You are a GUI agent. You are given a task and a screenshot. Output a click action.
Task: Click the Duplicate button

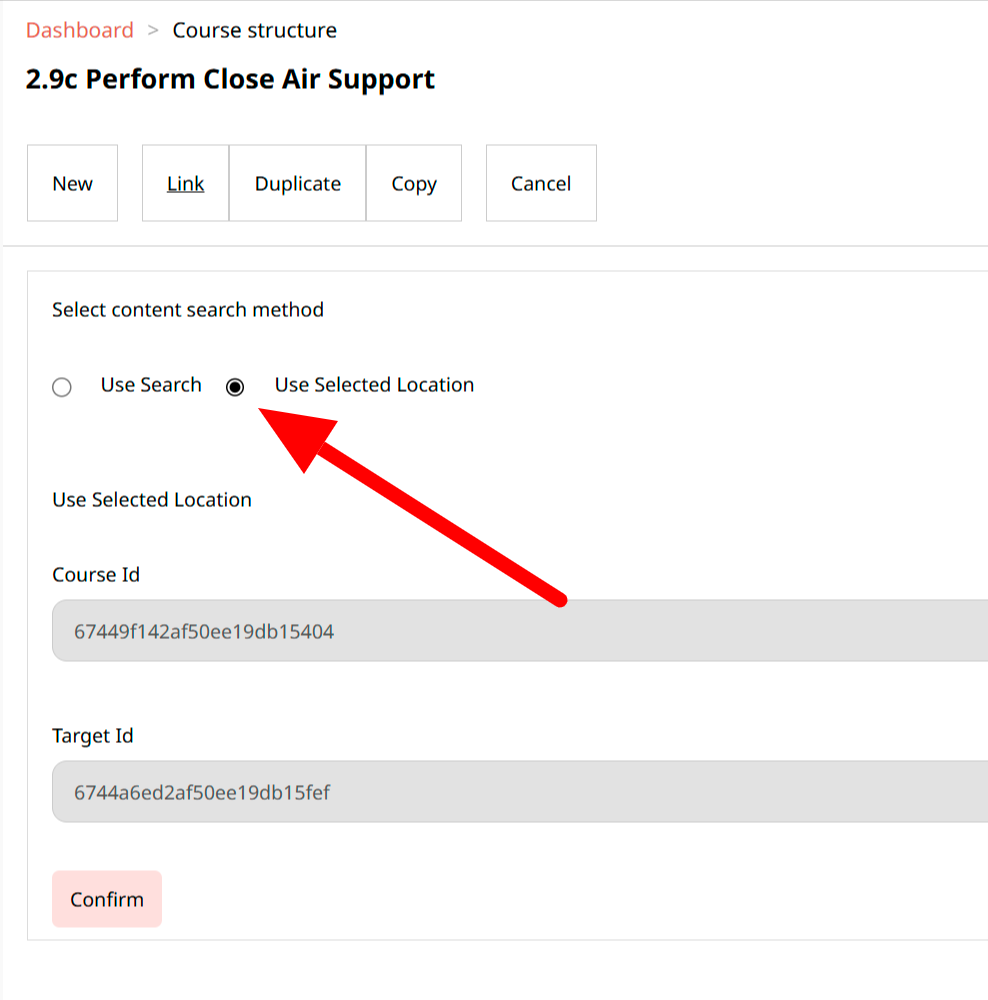click(x=297, y=183)
